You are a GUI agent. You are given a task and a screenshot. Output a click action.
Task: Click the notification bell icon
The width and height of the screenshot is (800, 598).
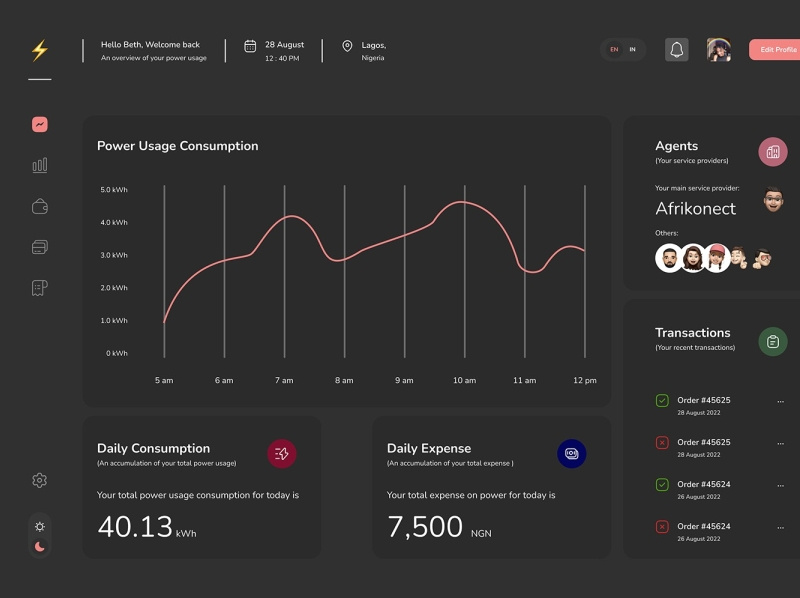tap(677, 50)
